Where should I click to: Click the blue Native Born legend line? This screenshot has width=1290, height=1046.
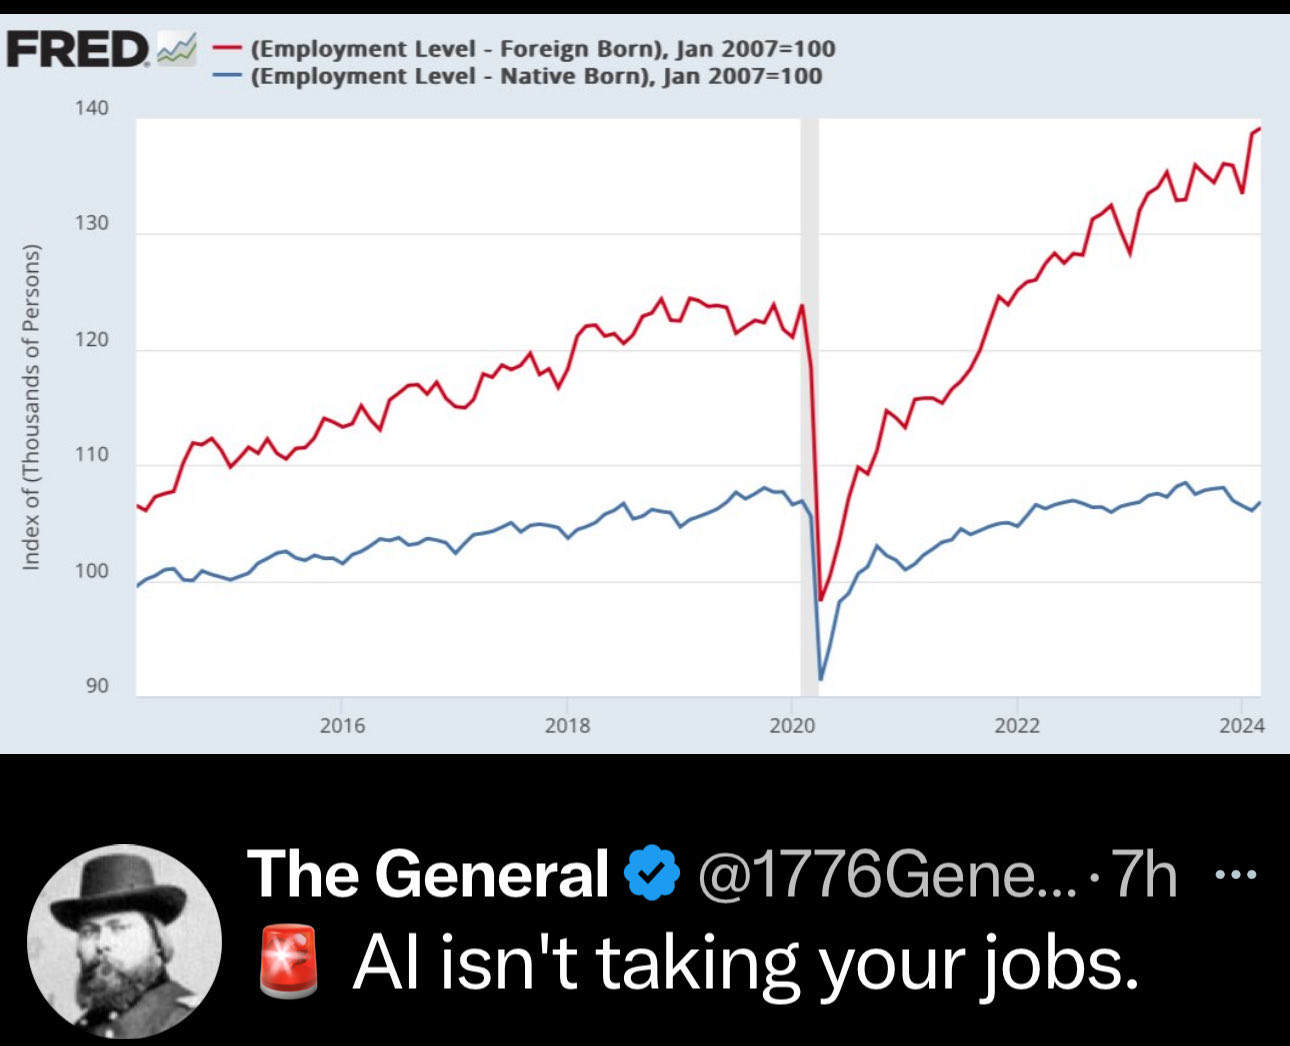click(233, 76)
